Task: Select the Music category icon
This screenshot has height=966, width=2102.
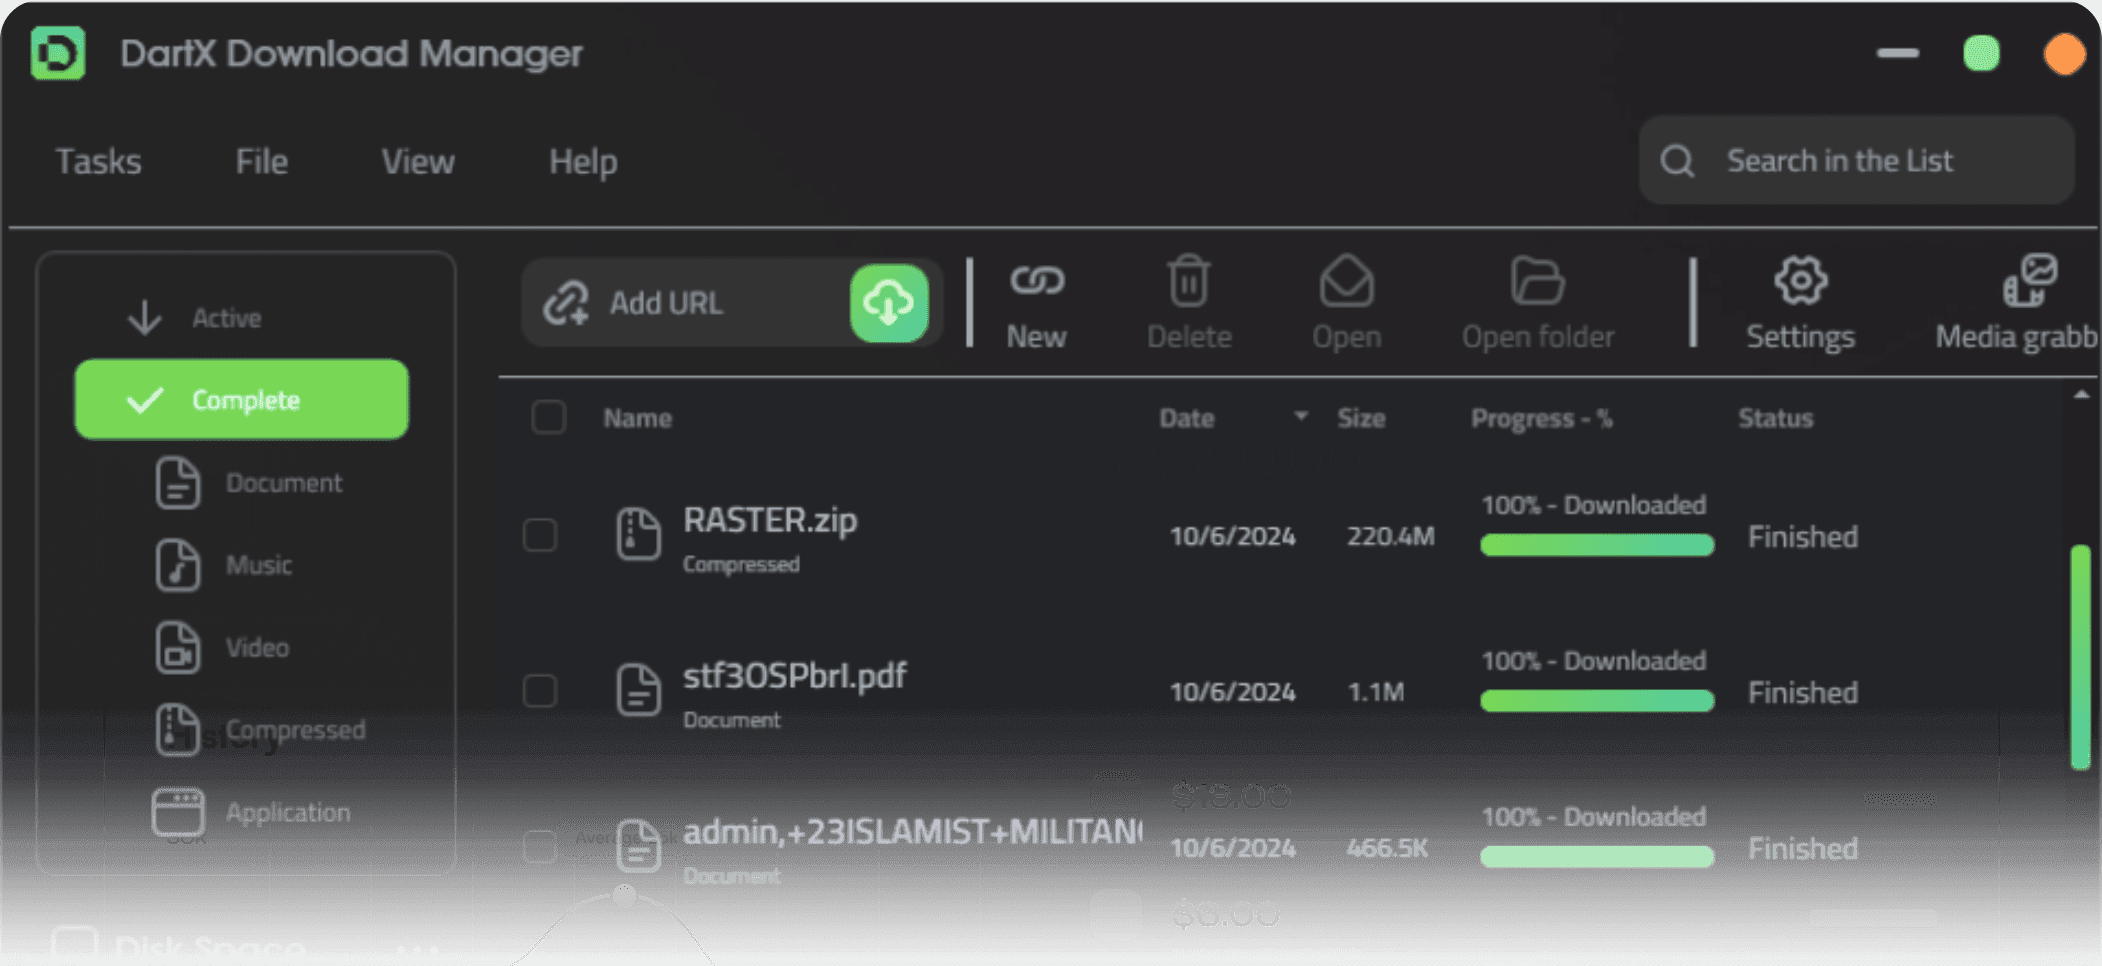Action: (x=178, y=565)
